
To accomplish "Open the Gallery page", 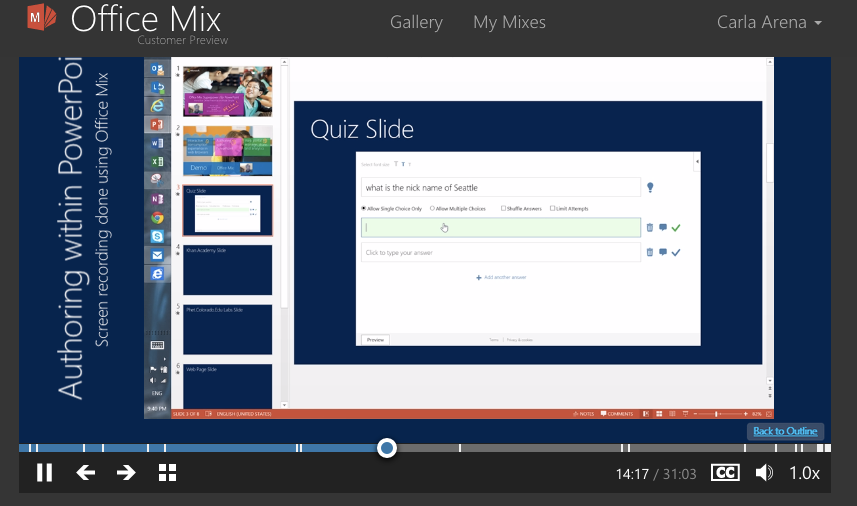I will [x=416, y=22].
